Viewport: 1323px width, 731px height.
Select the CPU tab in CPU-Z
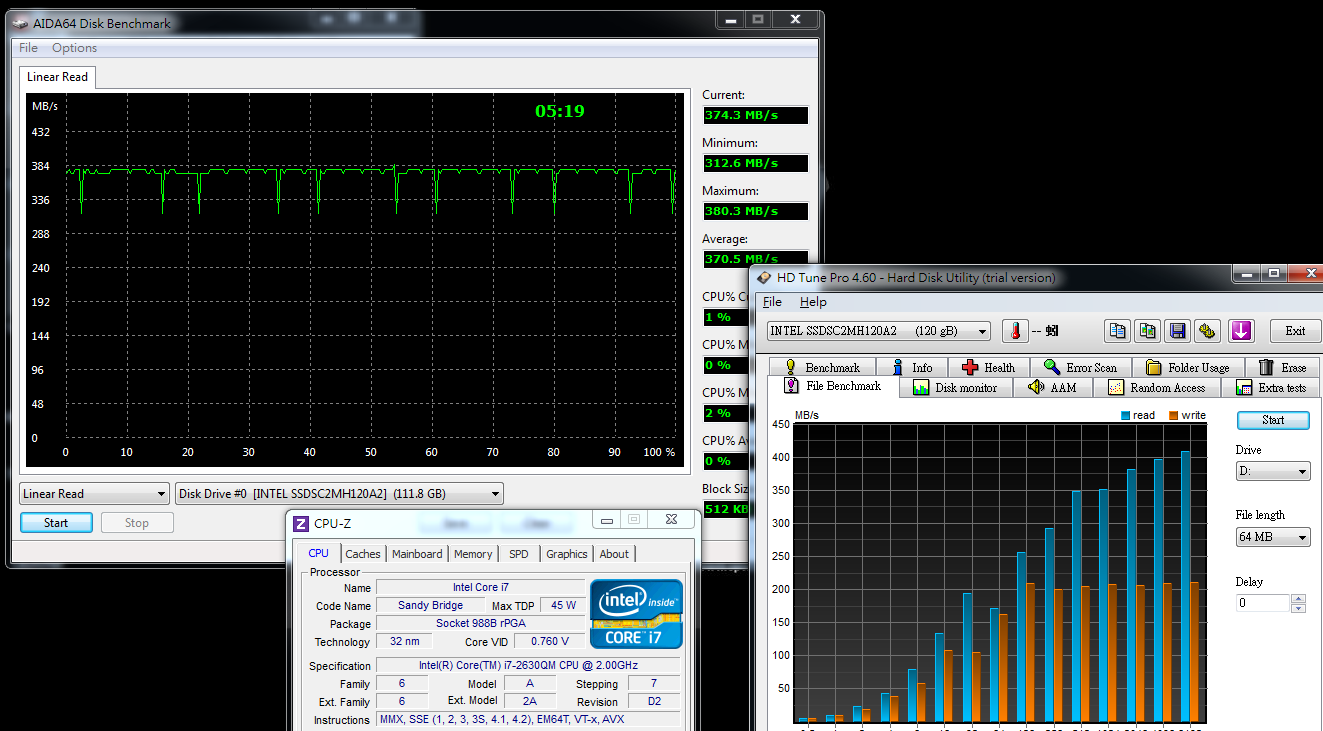[318, 553]
